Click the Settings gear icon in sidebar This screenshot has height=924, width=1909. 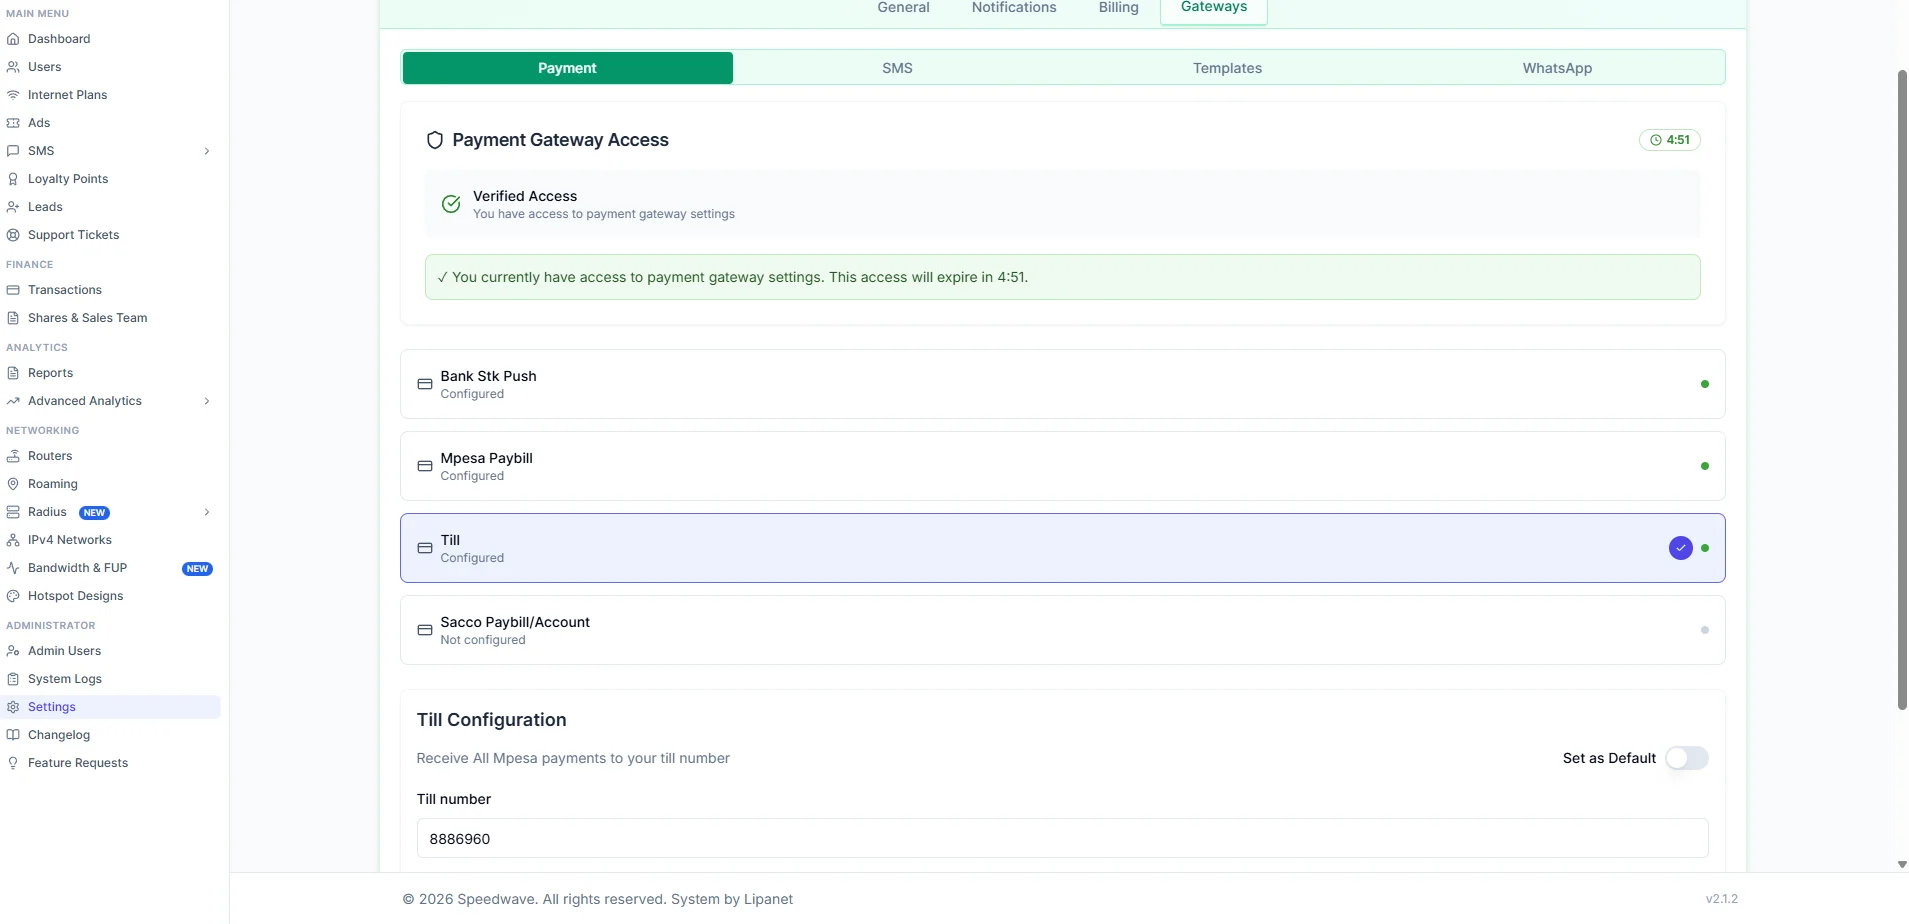pos(13,707)
